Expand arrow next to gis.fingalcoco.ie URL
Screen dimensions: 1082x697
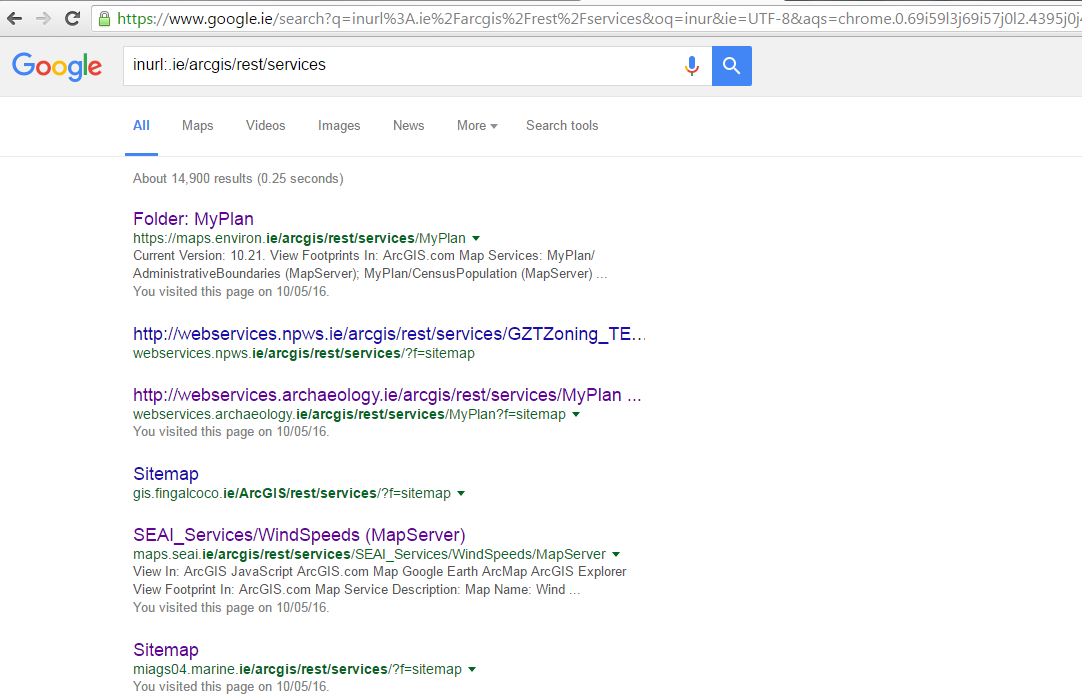(461, 494)
